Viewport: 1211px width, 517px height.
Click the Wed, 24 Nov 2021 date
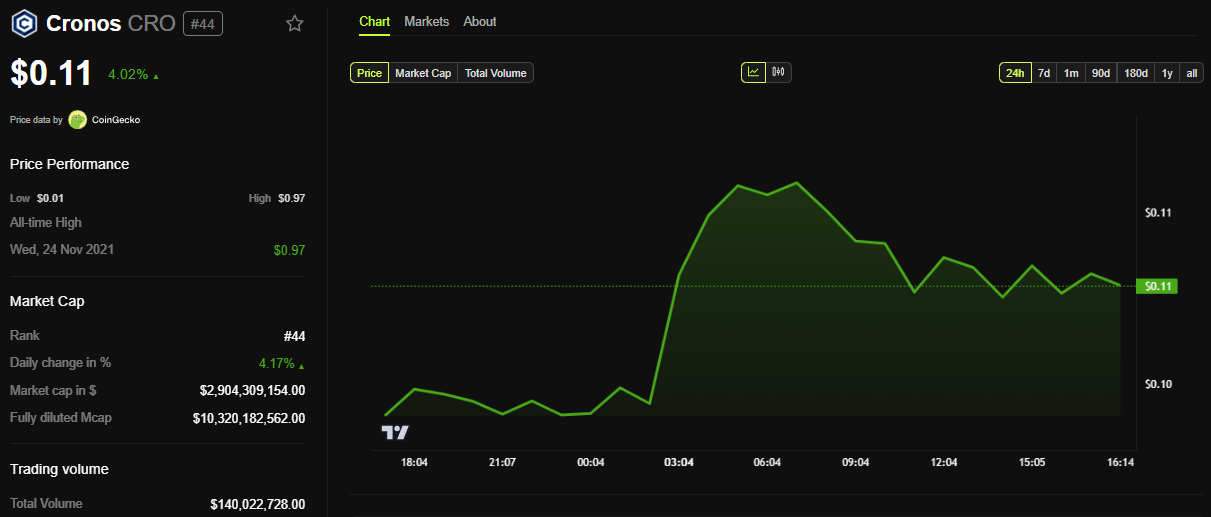(x=62, y=249)
